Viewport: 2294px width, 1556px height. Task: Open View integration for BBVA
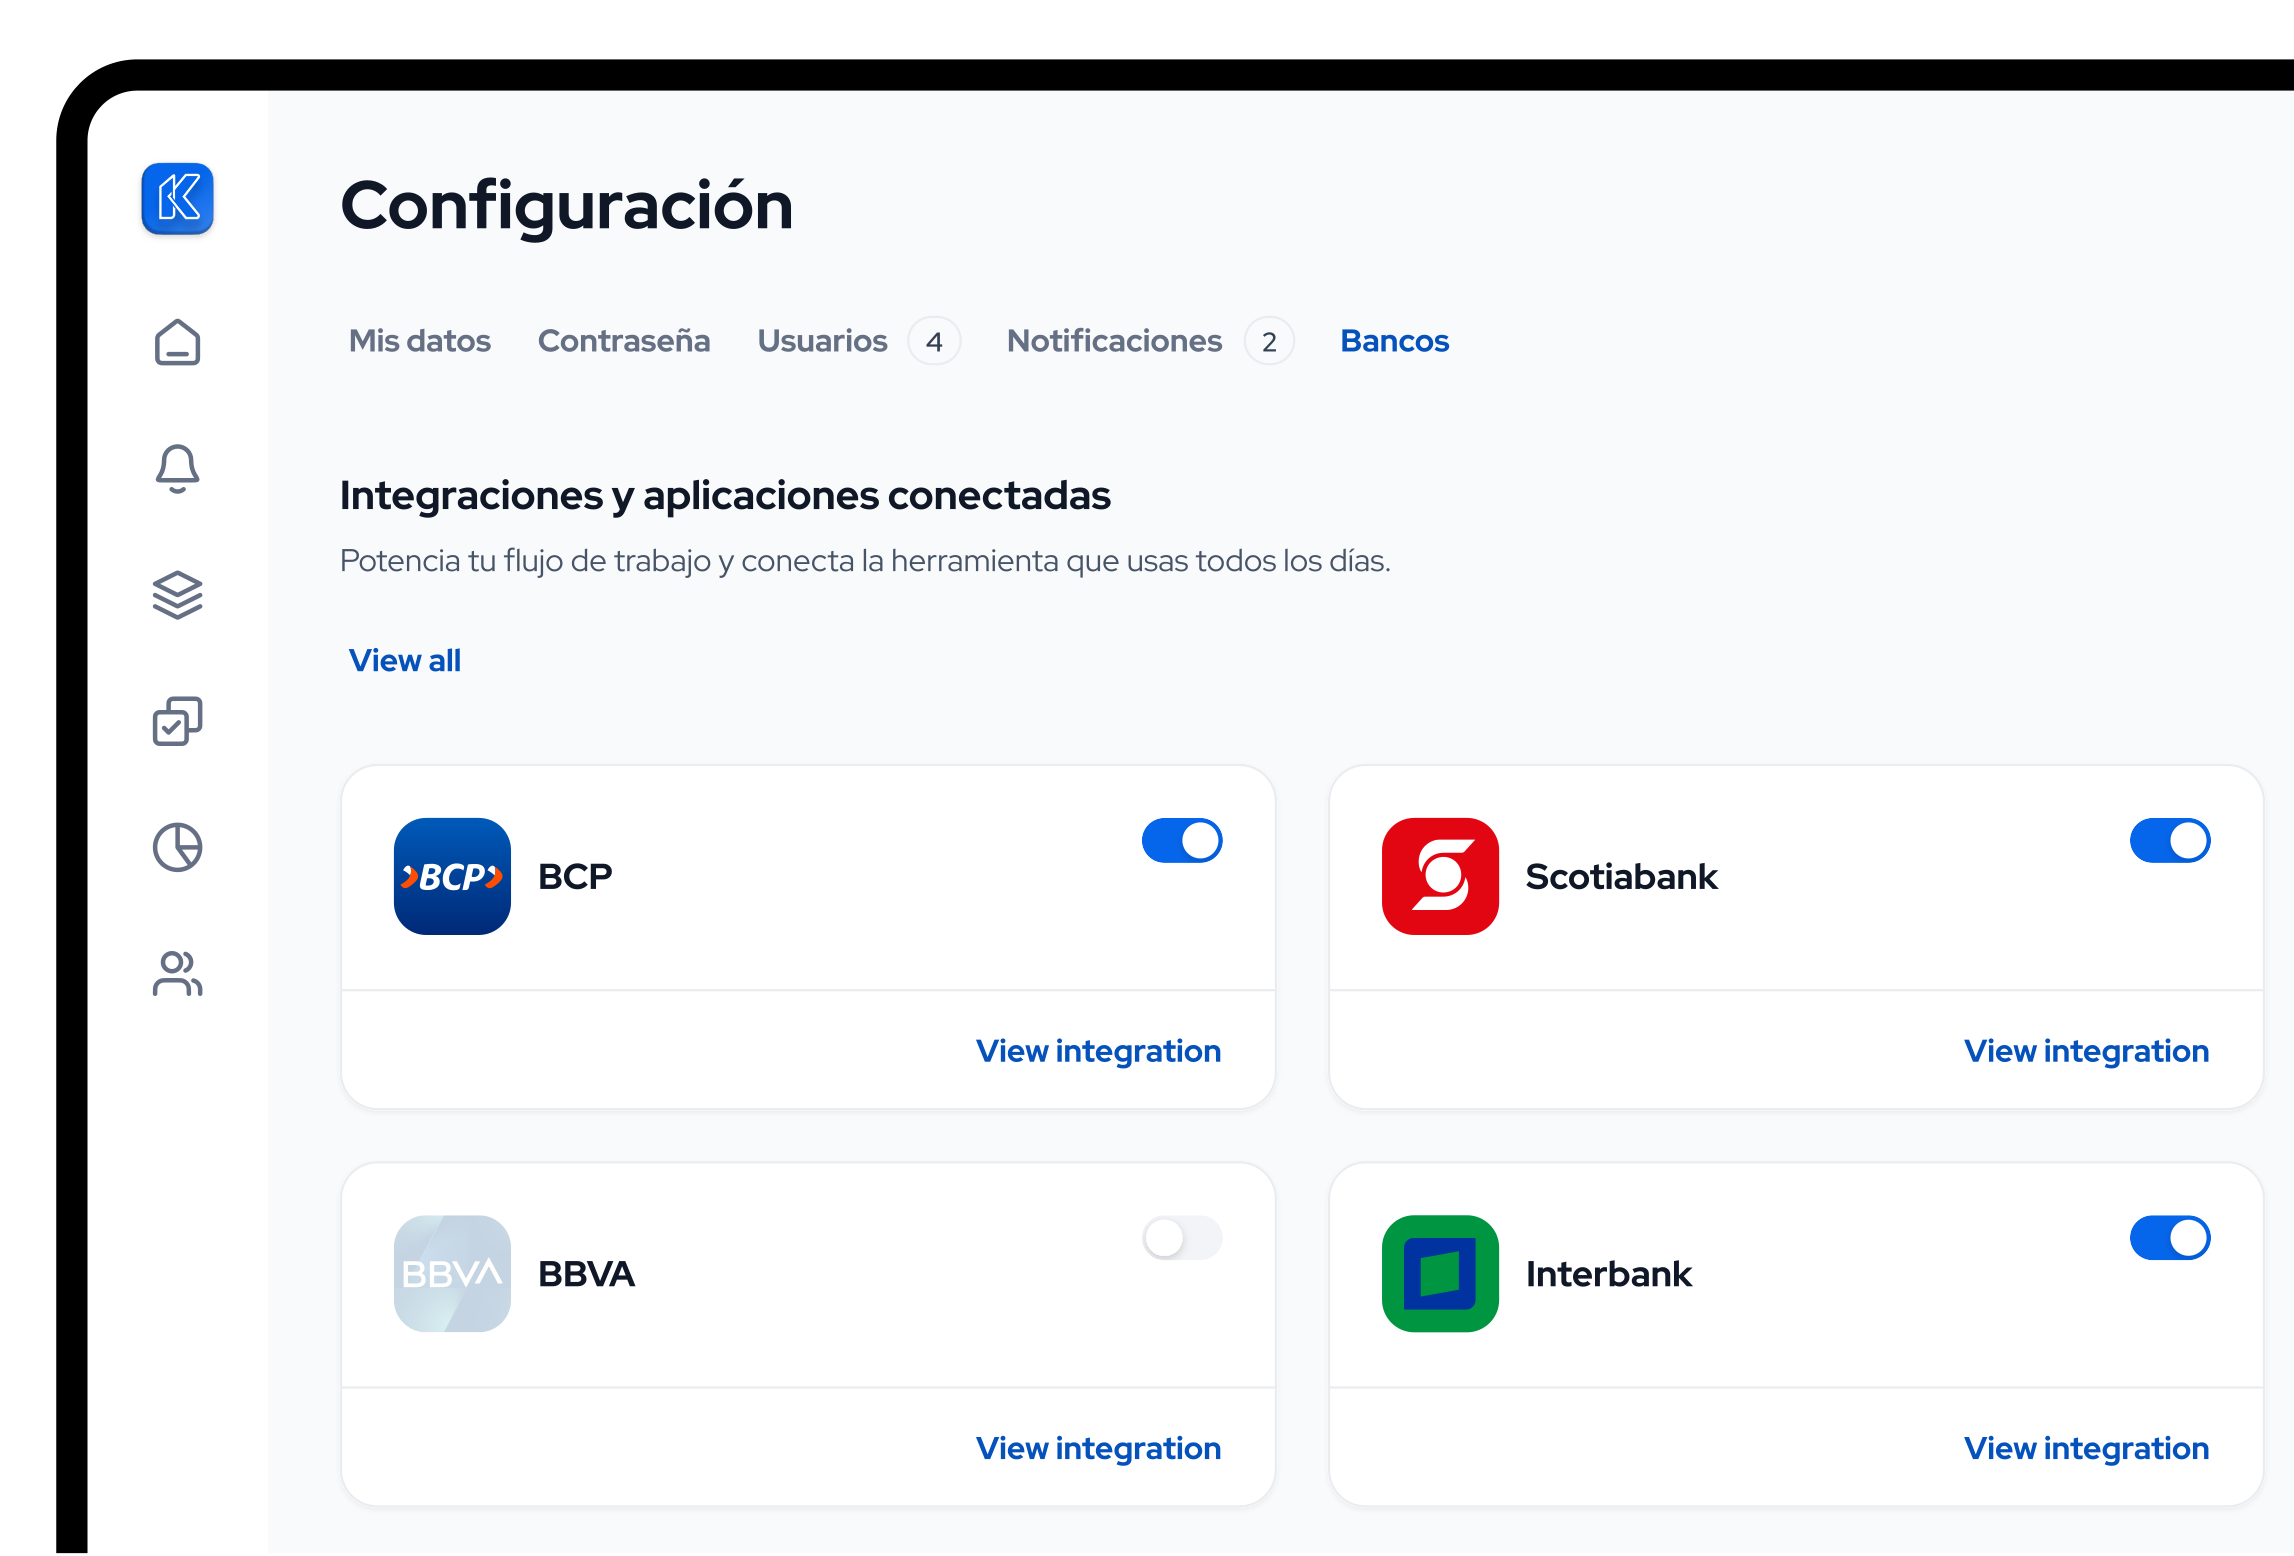1099,1448
